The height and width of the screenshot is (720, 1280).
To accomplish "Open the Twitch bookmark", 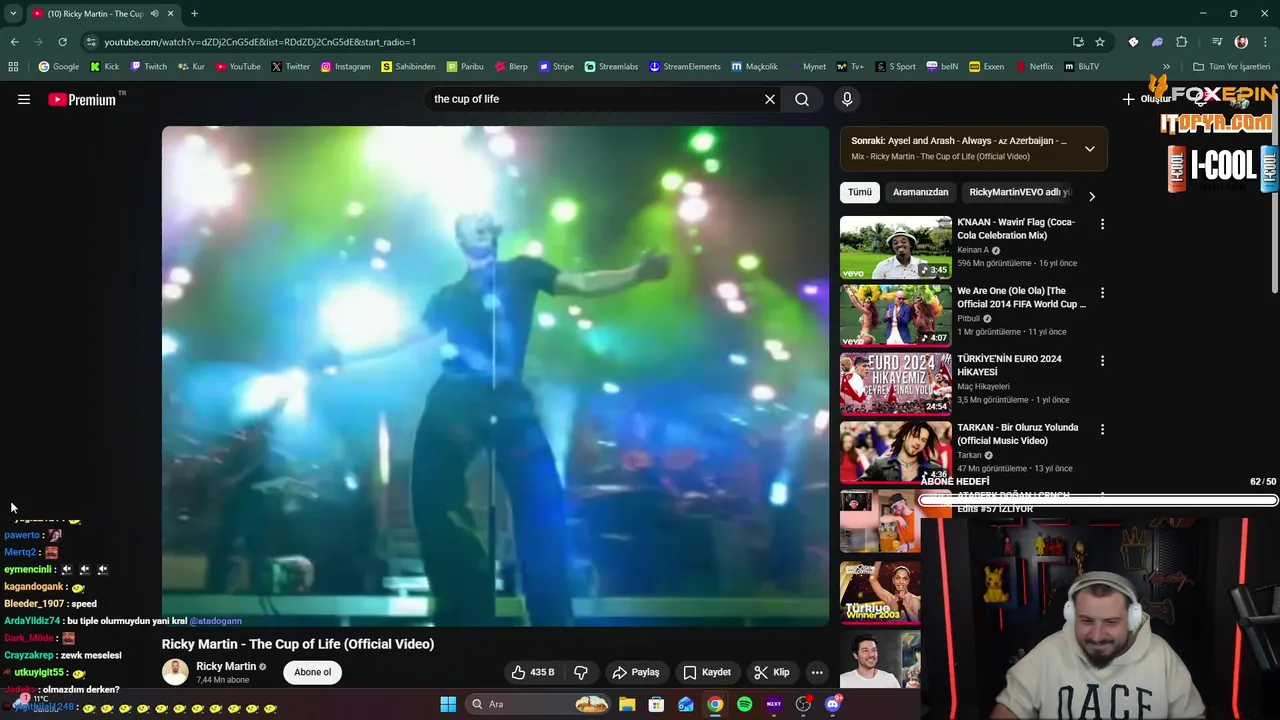I will click(x=148, y=67).
